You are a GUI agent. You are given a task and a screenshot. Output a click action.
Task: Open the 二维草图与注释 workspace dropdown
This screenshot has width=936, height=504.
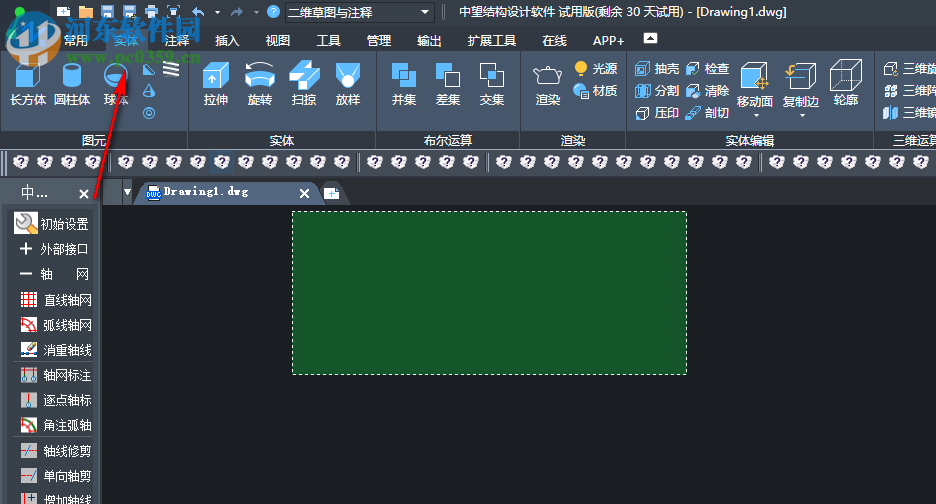(359, 12)
